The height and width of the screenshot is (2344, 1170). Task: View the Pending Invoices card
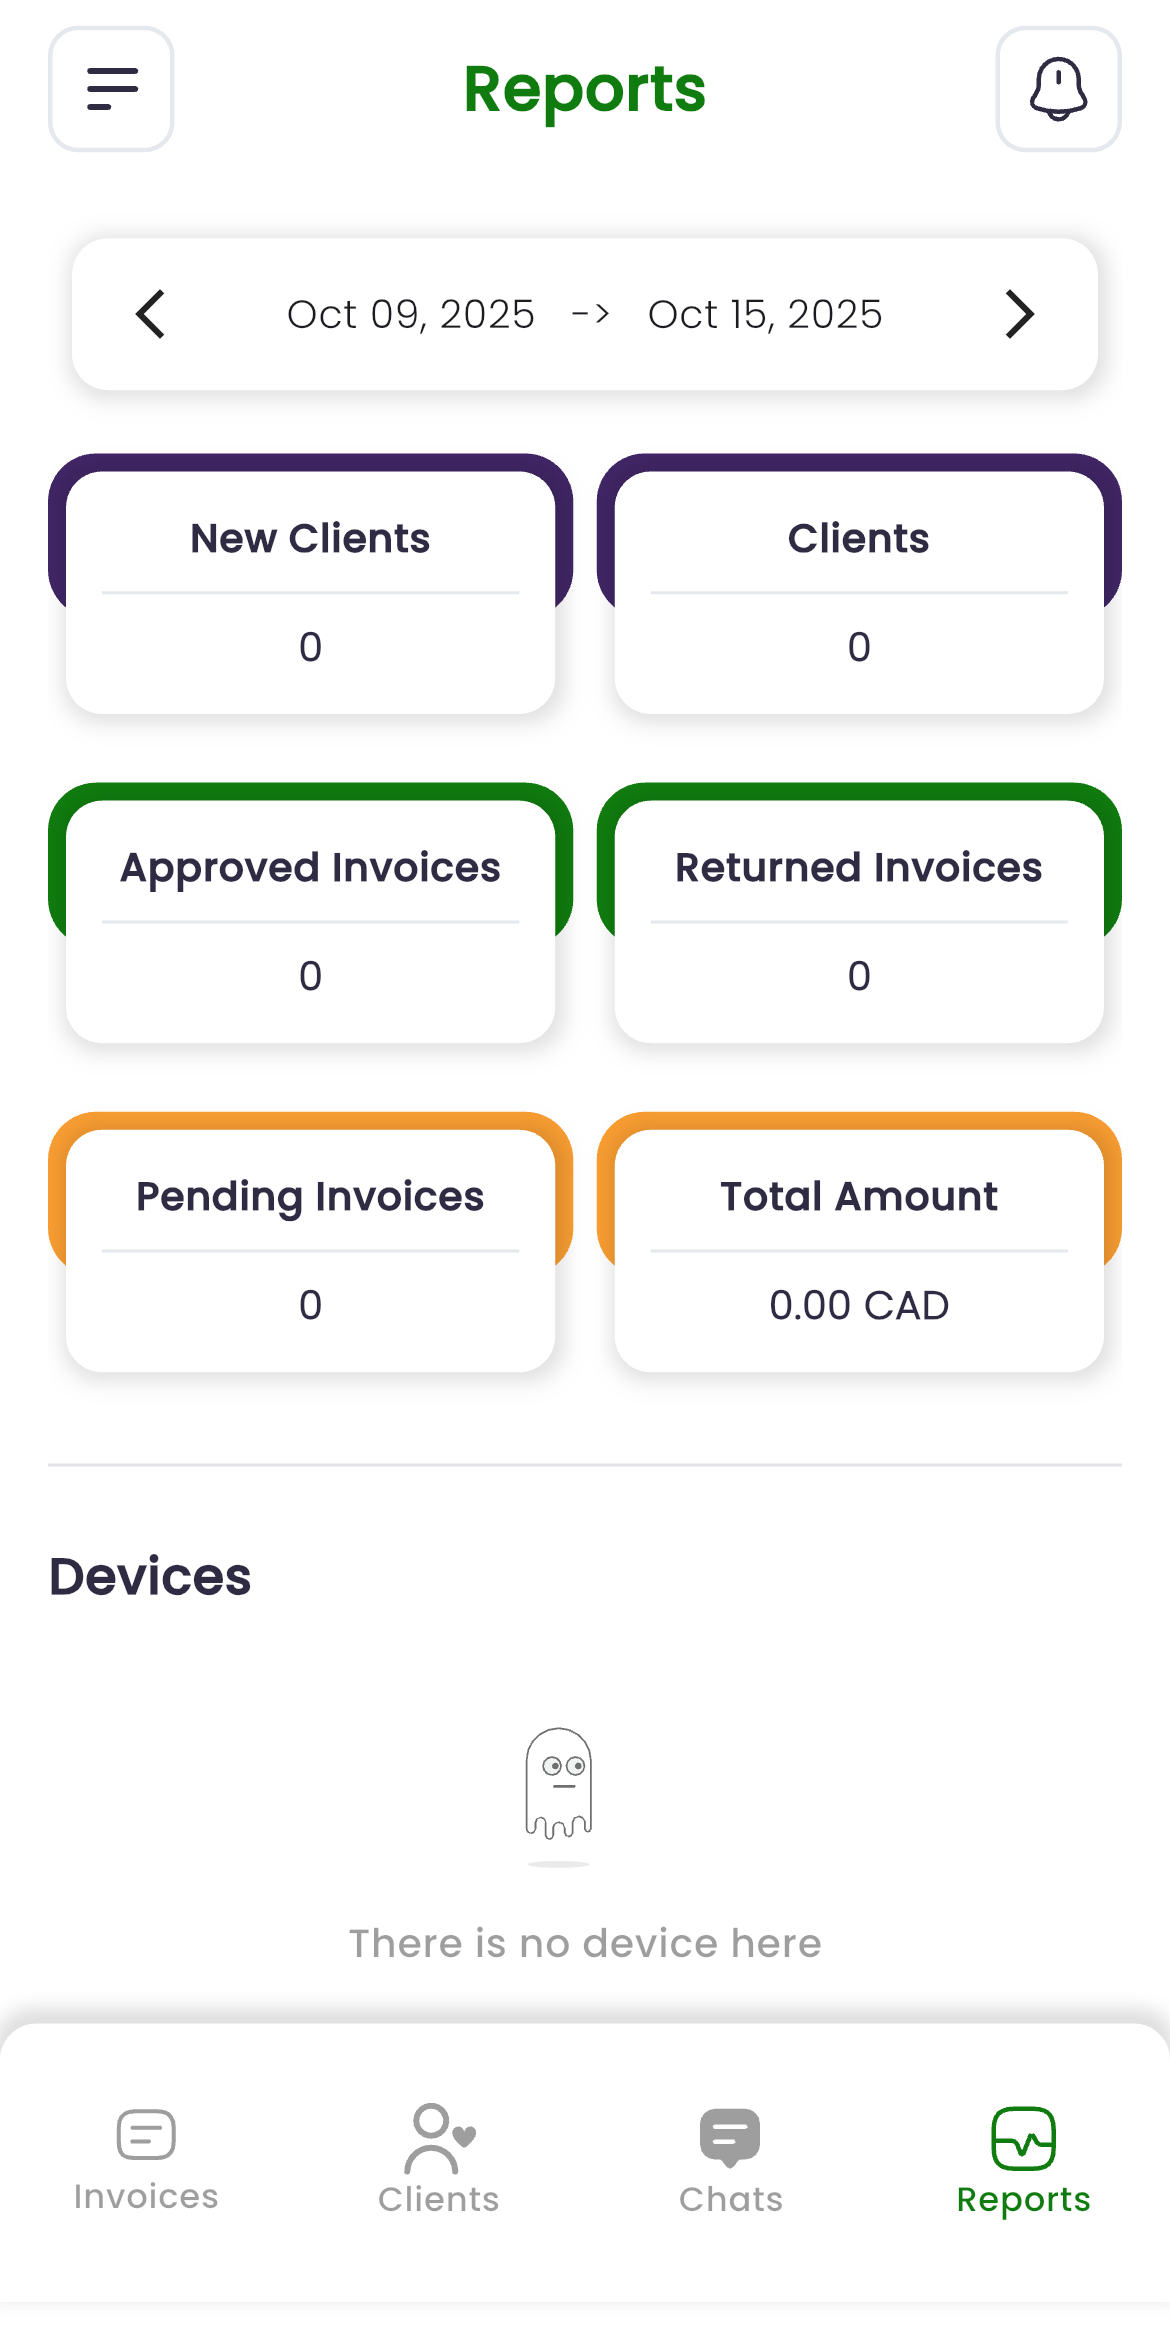[x=310, y=1250]
